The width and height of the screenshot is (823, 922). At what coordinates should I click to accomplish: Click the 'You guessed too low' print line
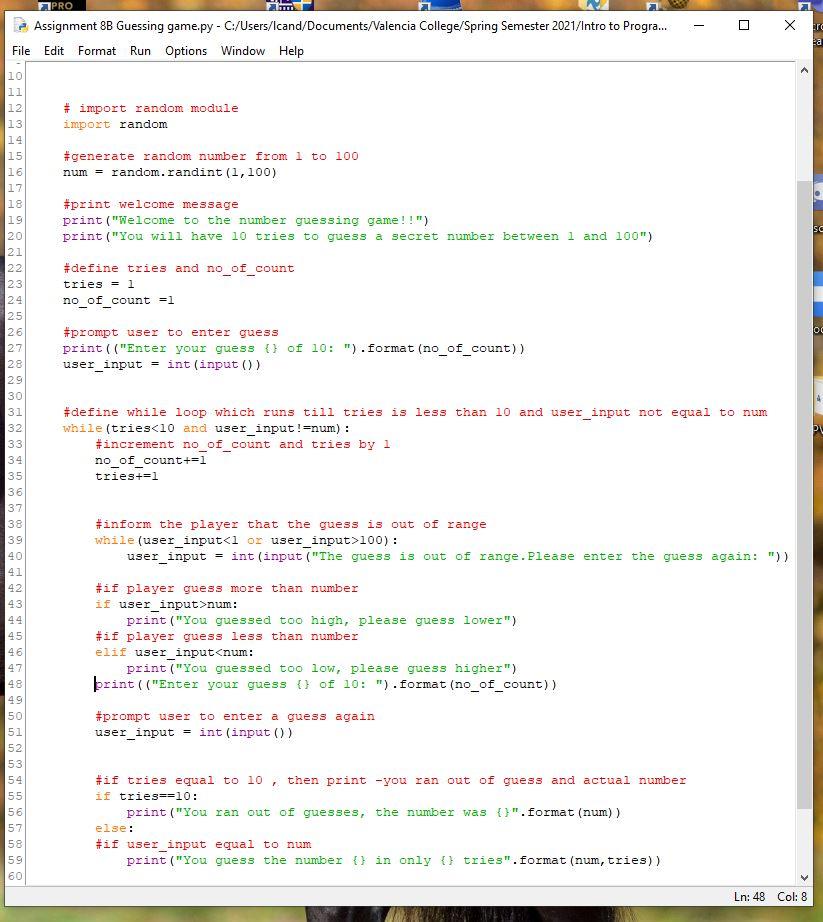[x=322, y=668]
